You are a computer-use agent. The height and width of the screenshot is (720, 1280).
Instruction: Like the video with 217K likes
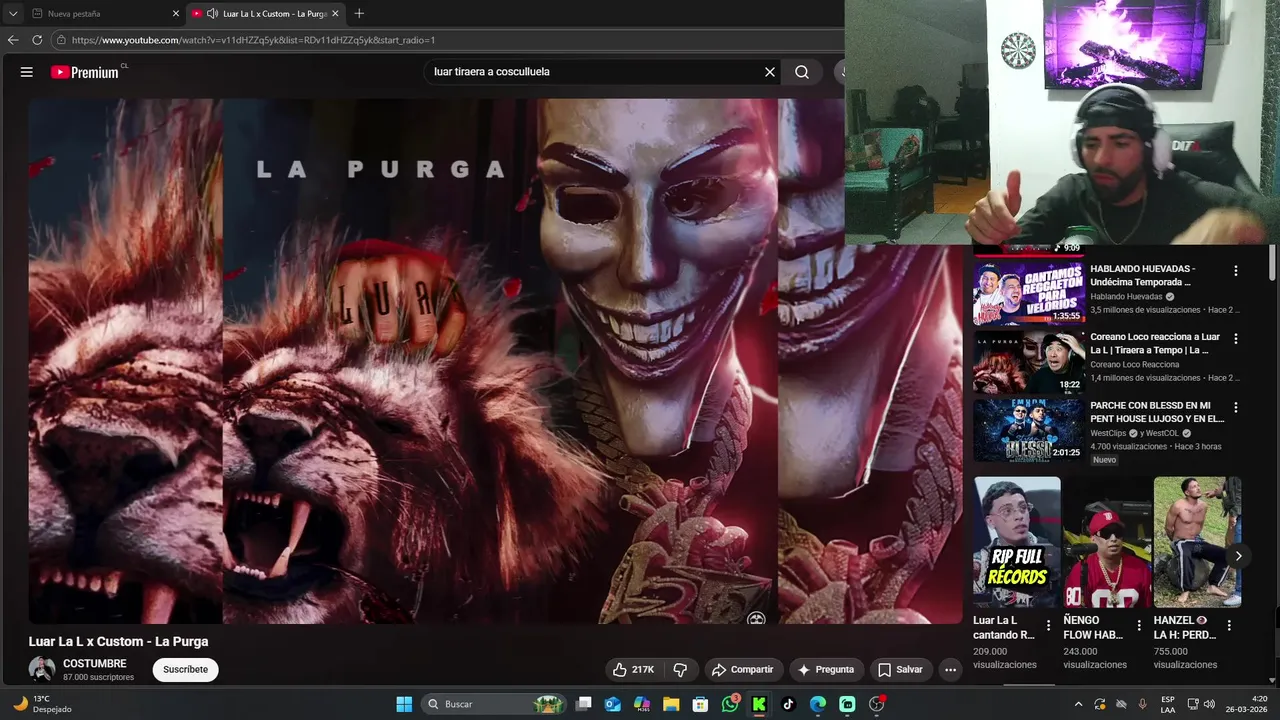(x=634, y=669)
